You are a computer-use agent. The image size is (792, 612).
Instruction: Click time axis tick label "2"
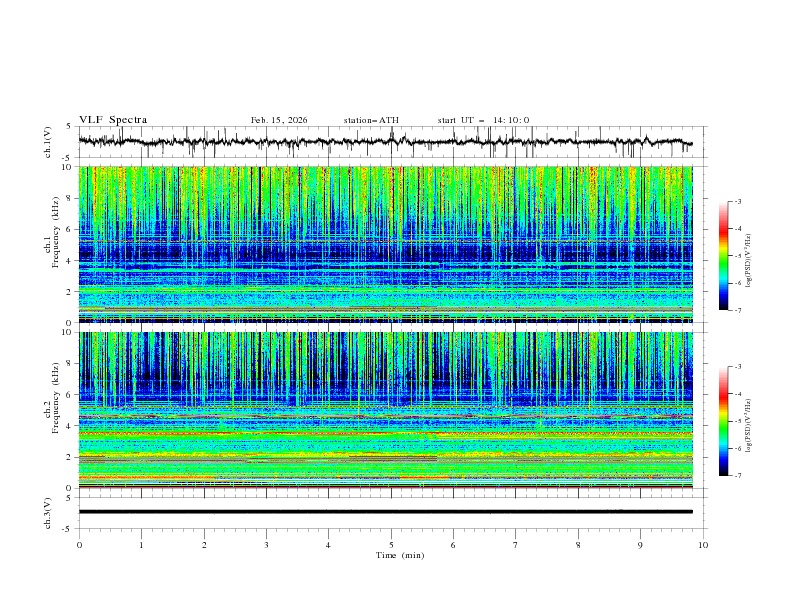pos(204,545)
